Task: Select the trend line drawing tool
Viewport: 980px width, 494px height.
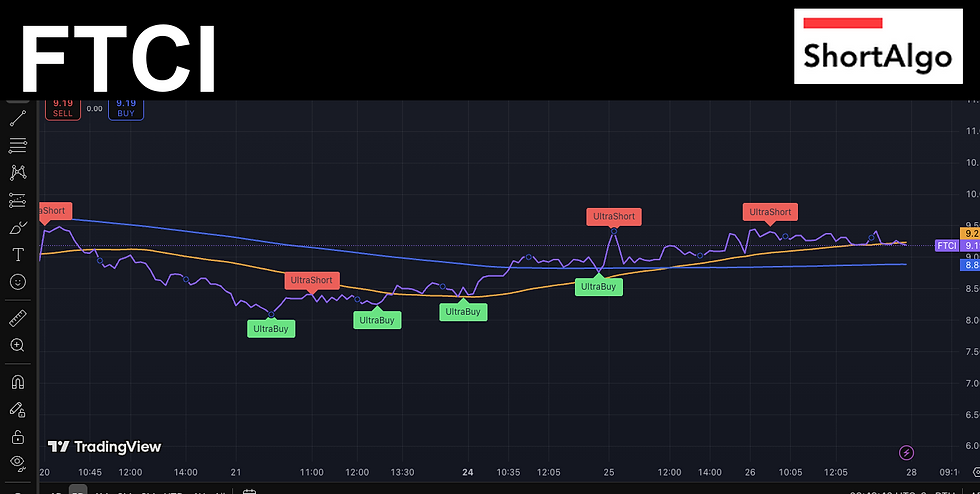Action: point(18,118)
